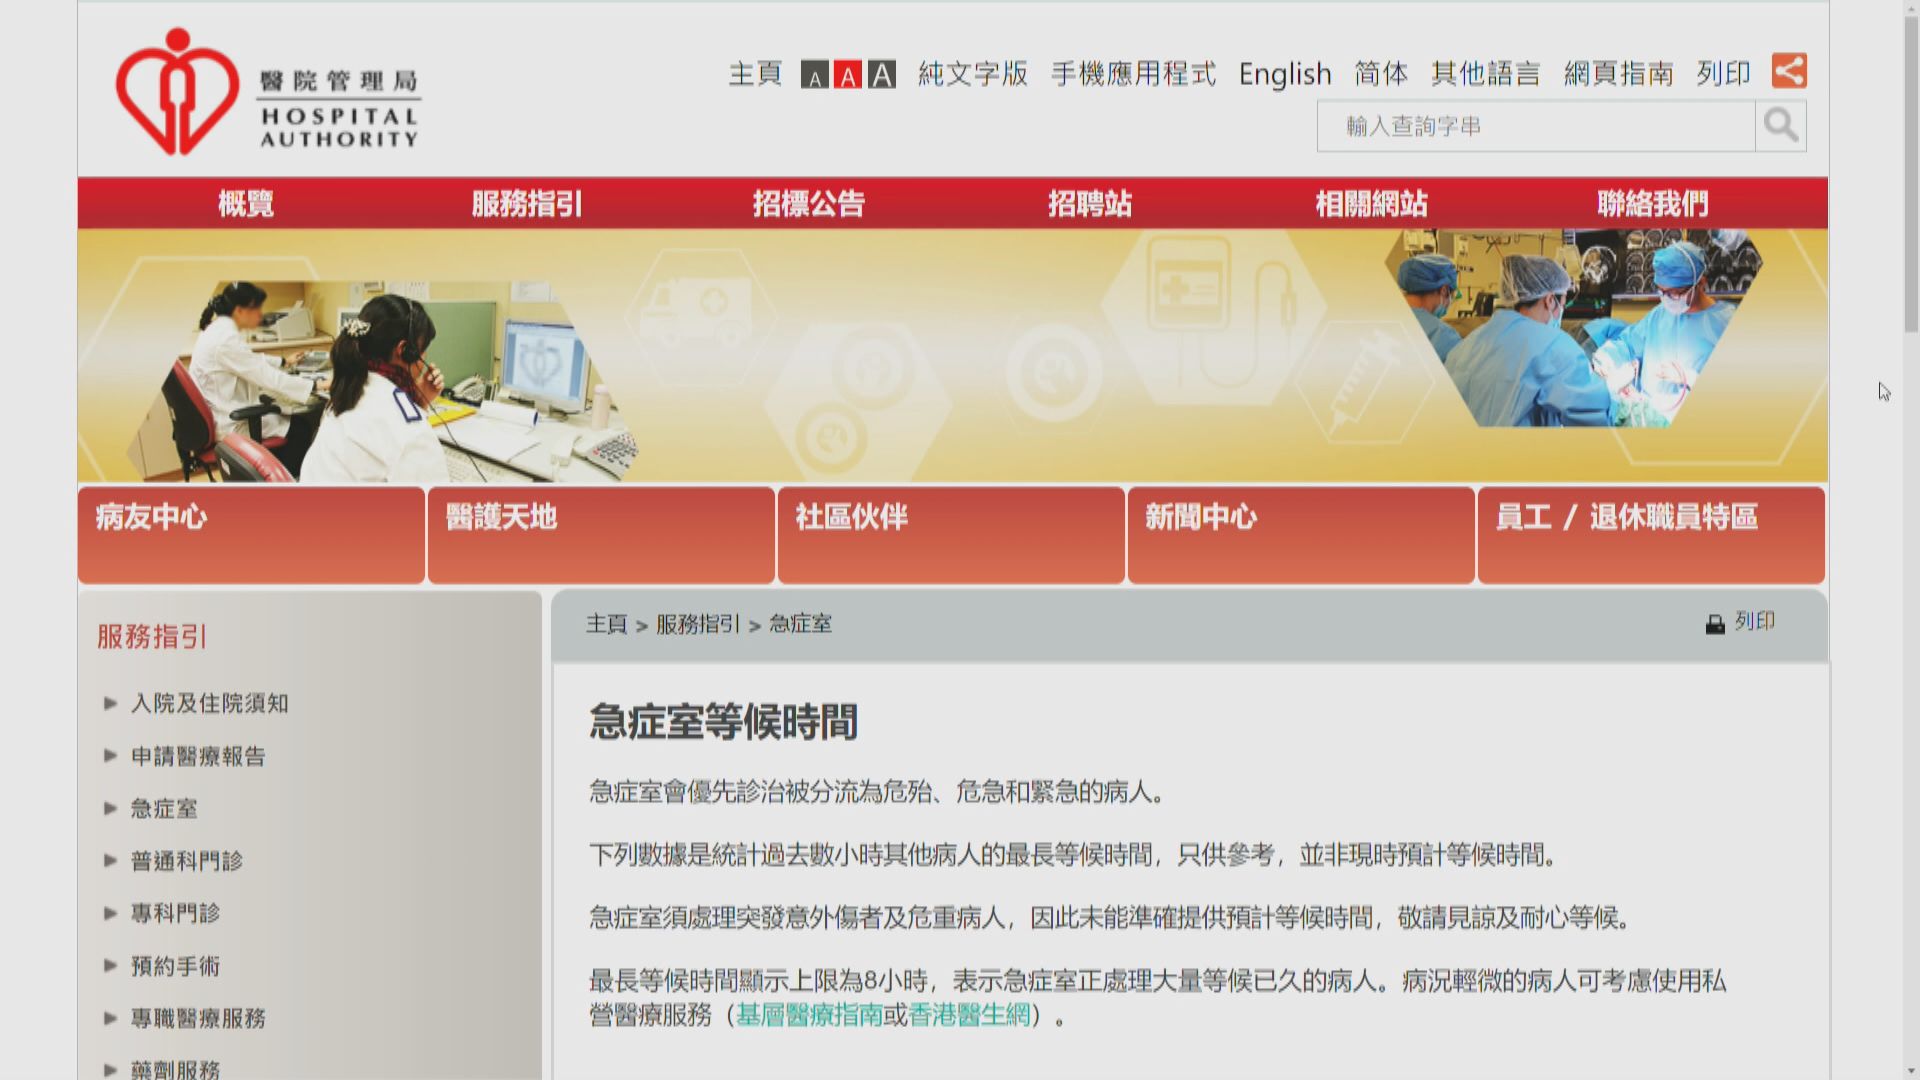The width and height of the screenshot is (1920, 1080).
Task: Click the red share icon
Action: pos(1788,71)
